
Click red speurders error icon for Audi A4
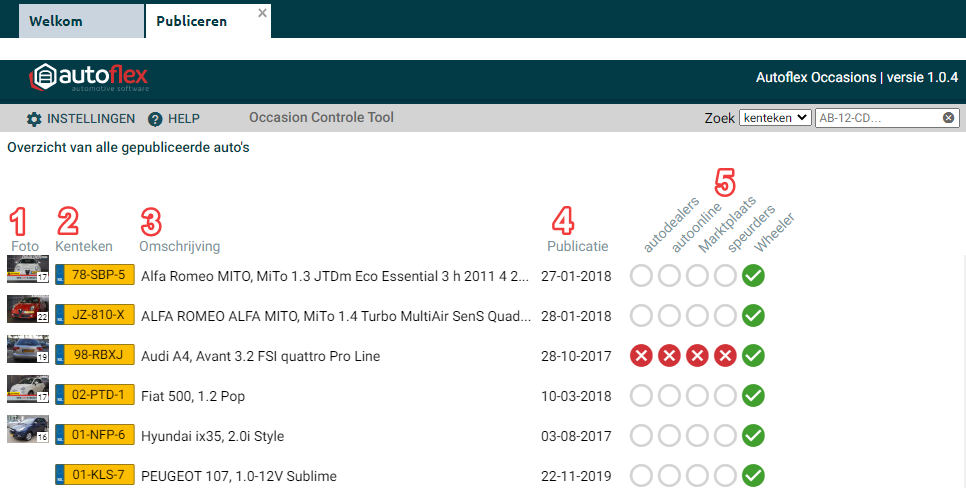(726, 356)
